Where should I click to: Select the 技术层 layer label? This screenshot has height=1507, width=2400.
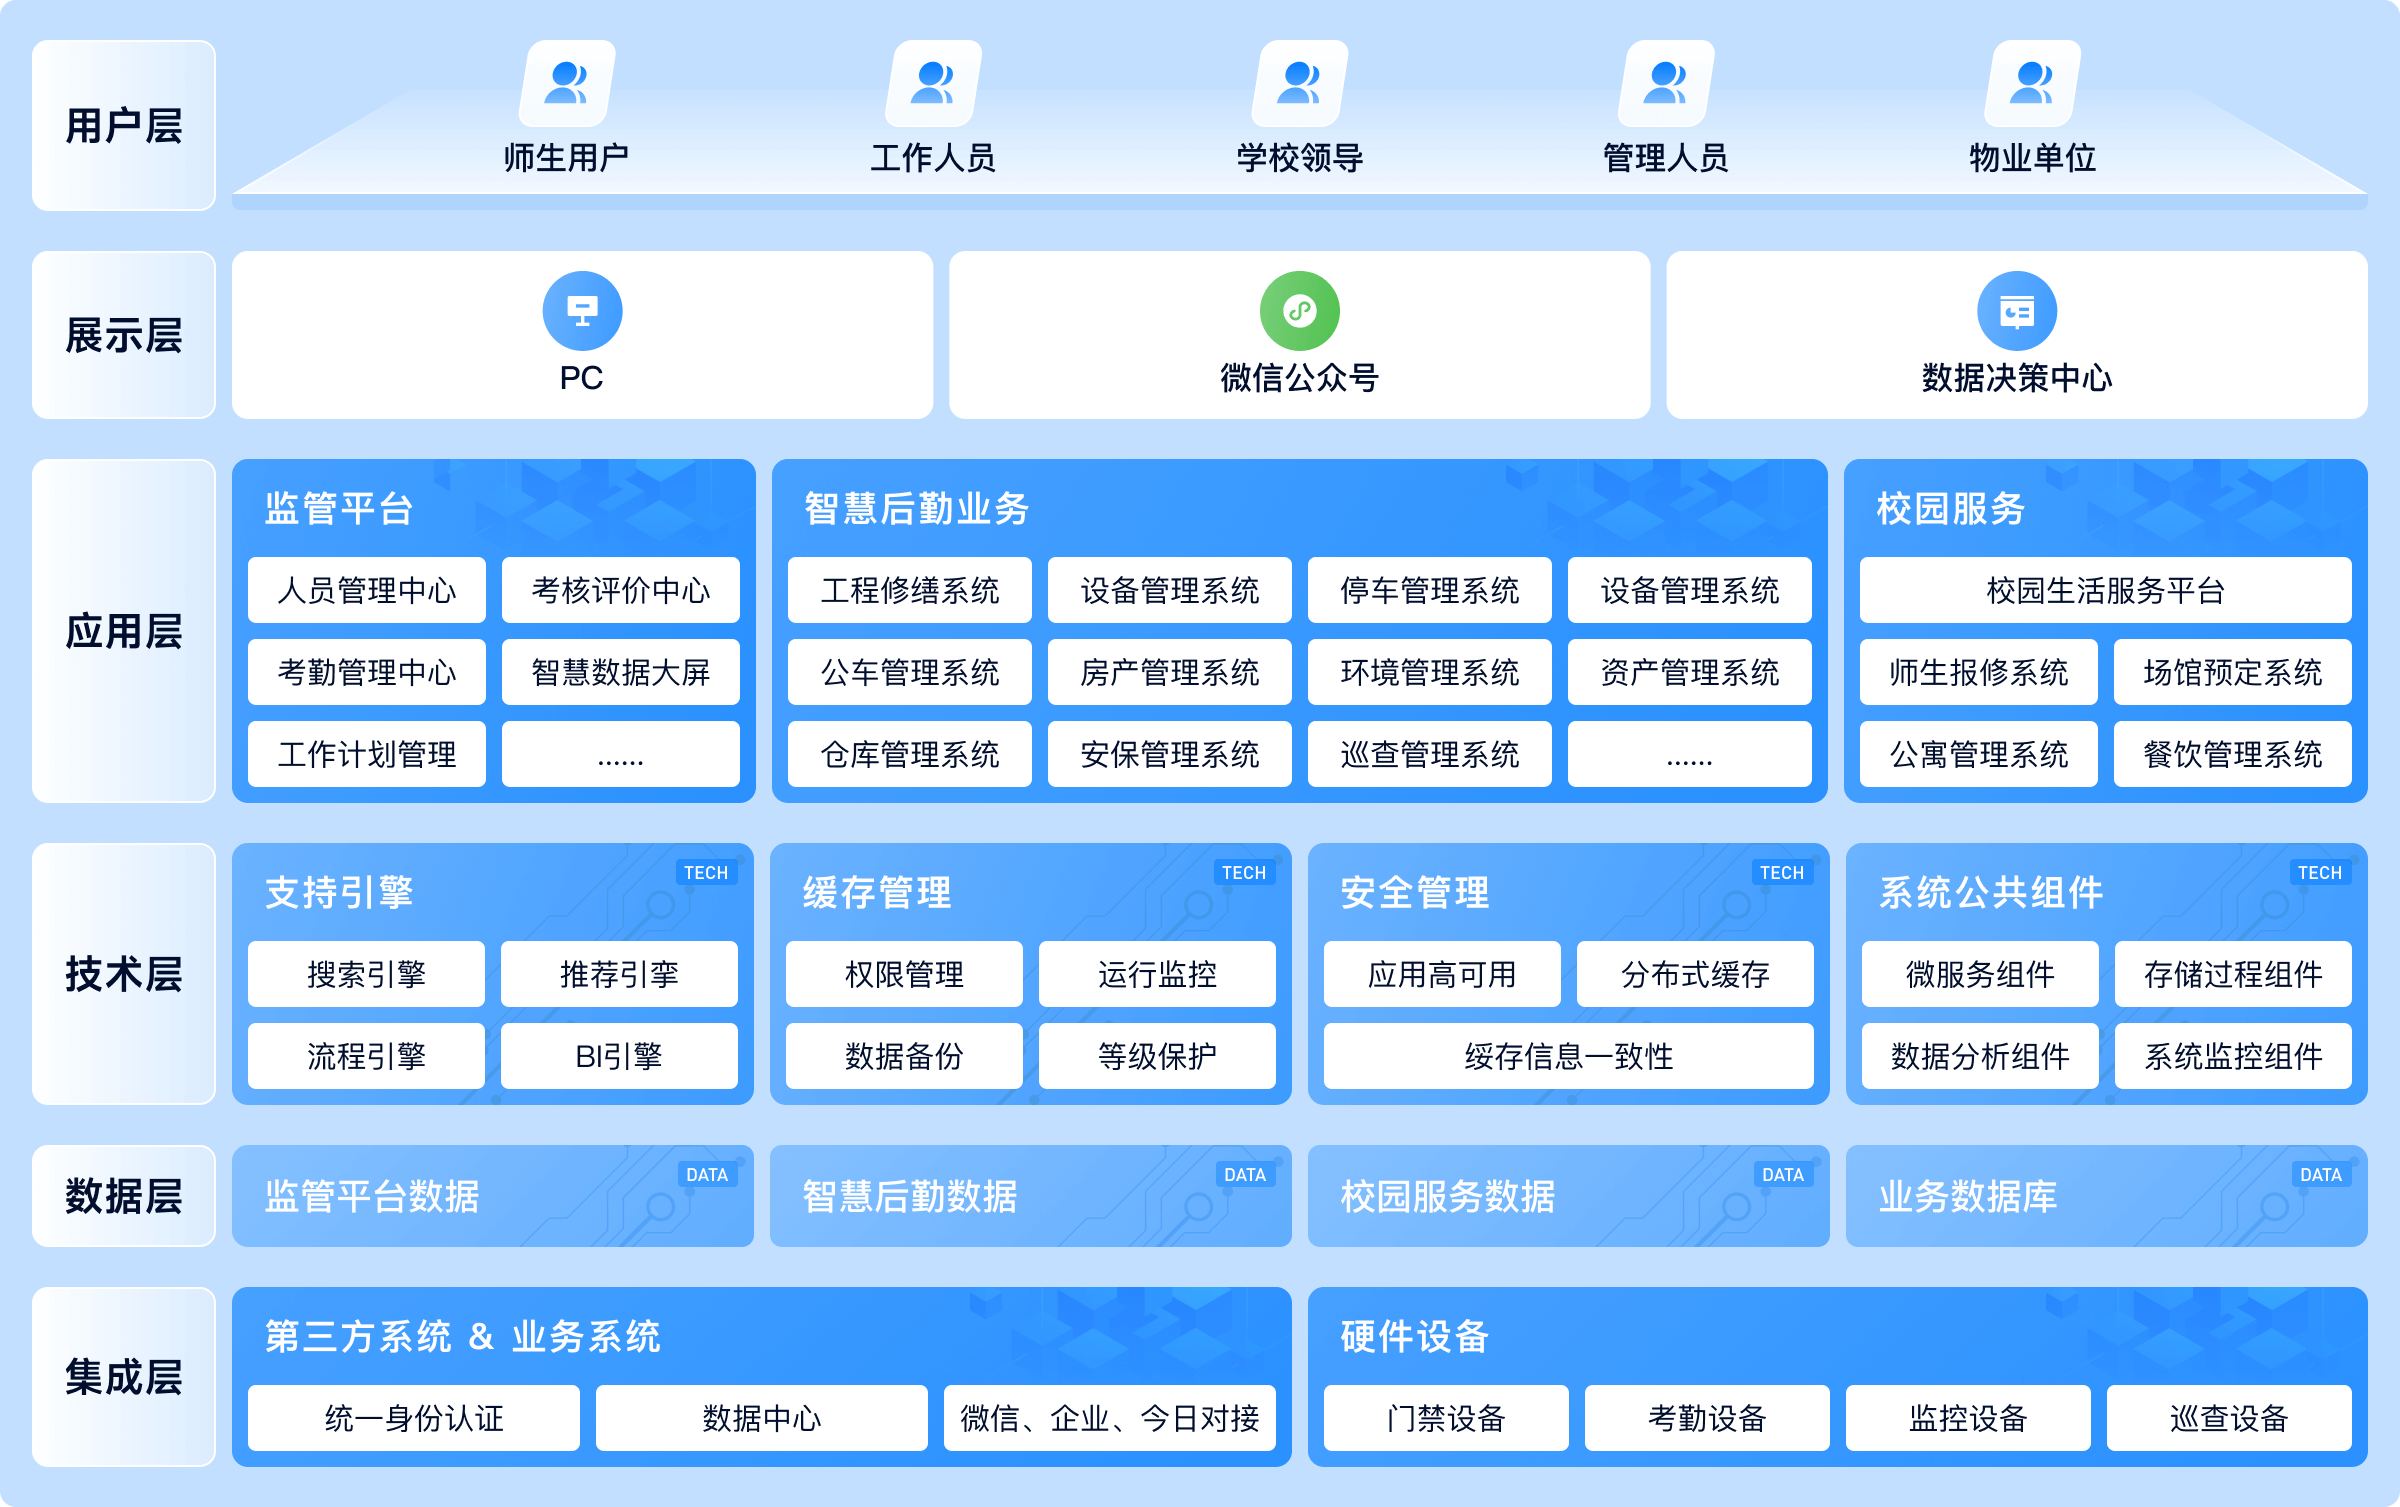[x=124, y=973]
